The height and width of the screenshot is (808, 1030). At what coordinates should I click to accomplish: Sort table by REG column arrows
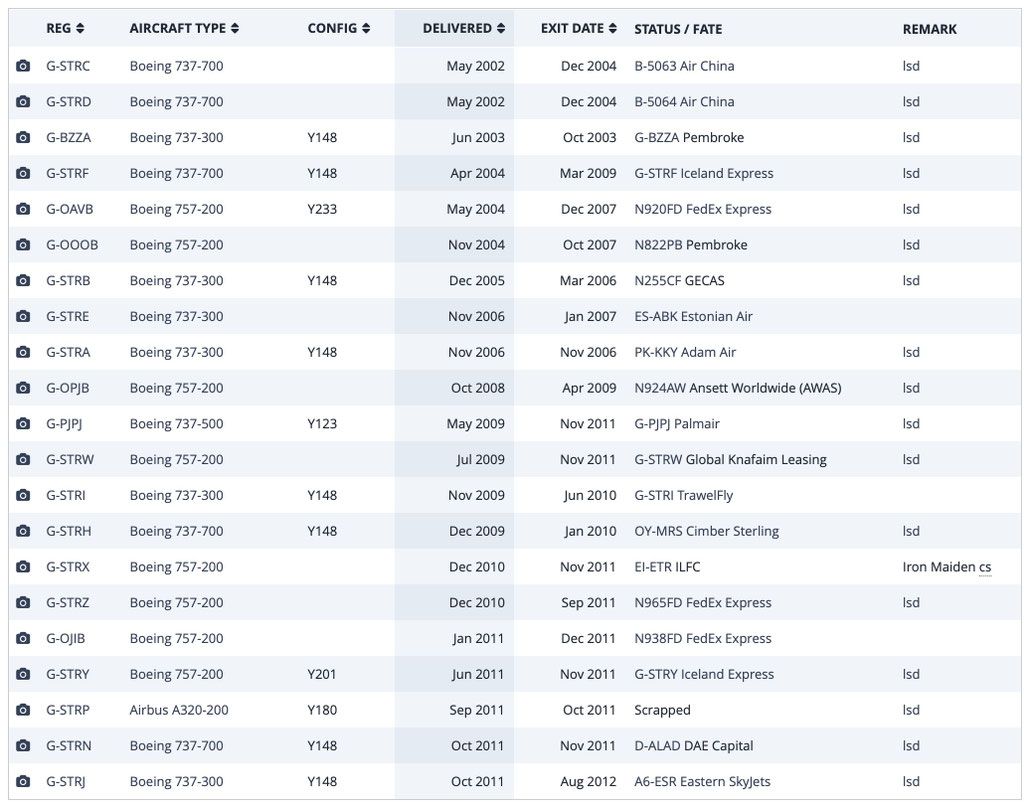(80, 28)
